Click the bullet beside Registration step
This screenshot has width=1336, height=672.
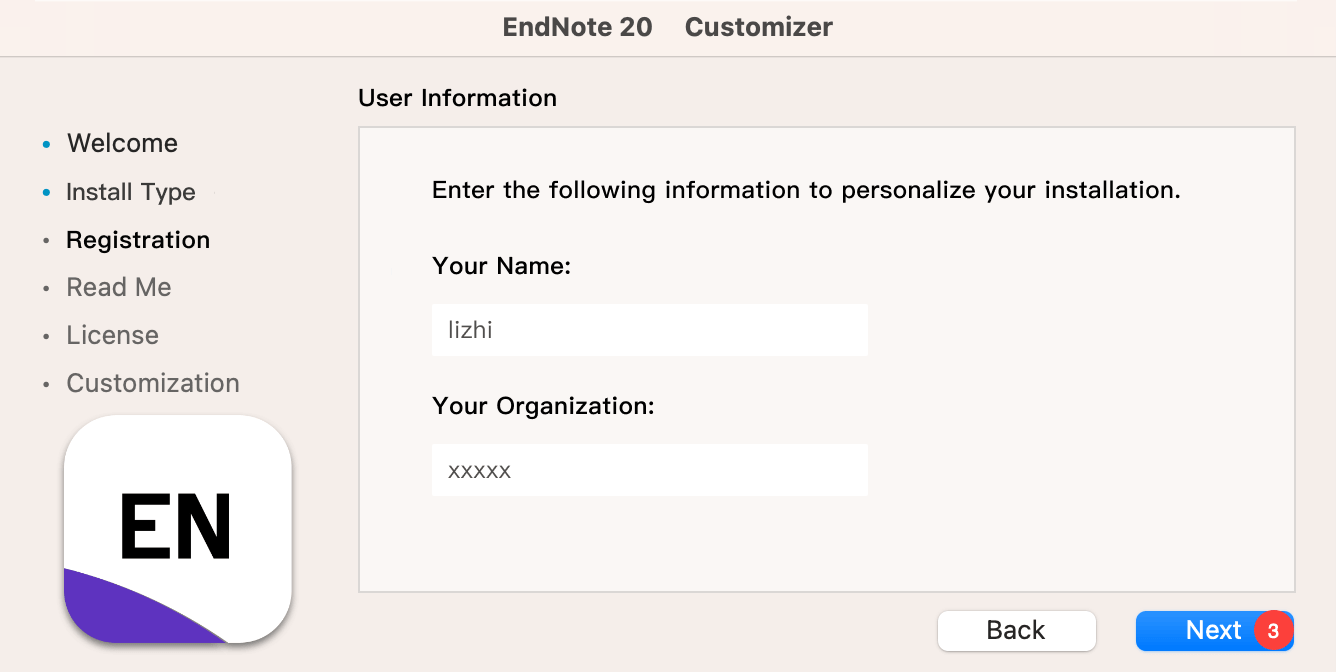[46, 241]
